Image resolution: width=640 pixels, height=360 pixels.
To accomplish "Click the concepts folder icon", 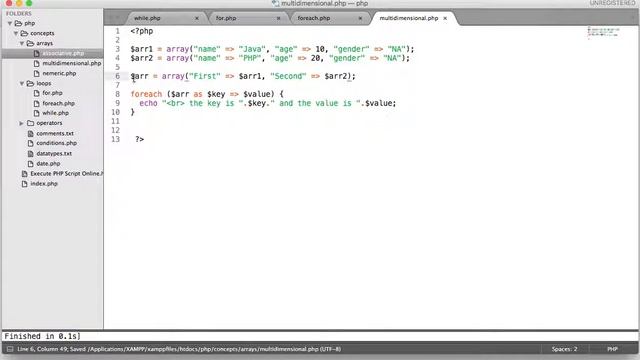I will point(24,33).
